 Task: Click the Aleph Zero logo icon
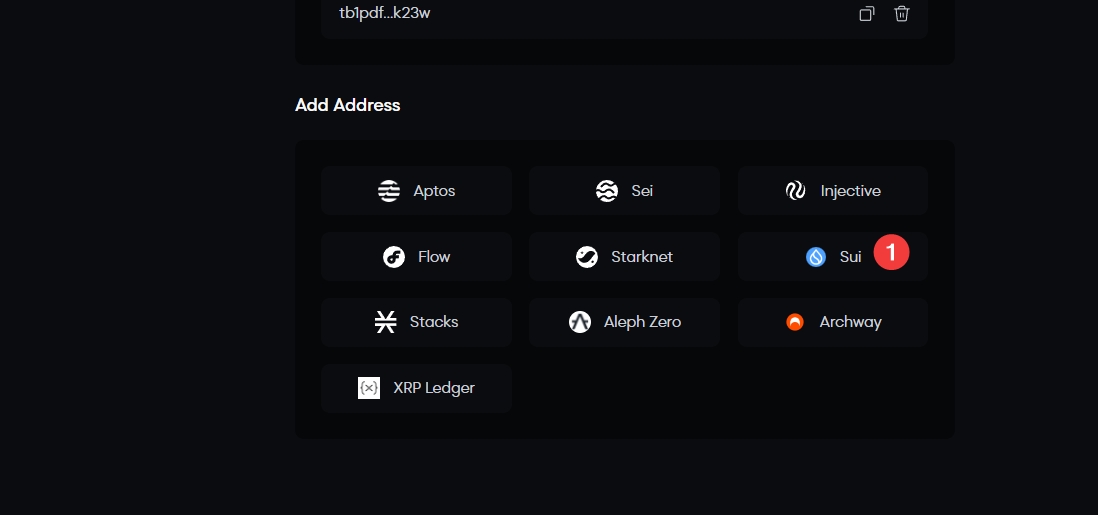(580, 322)
